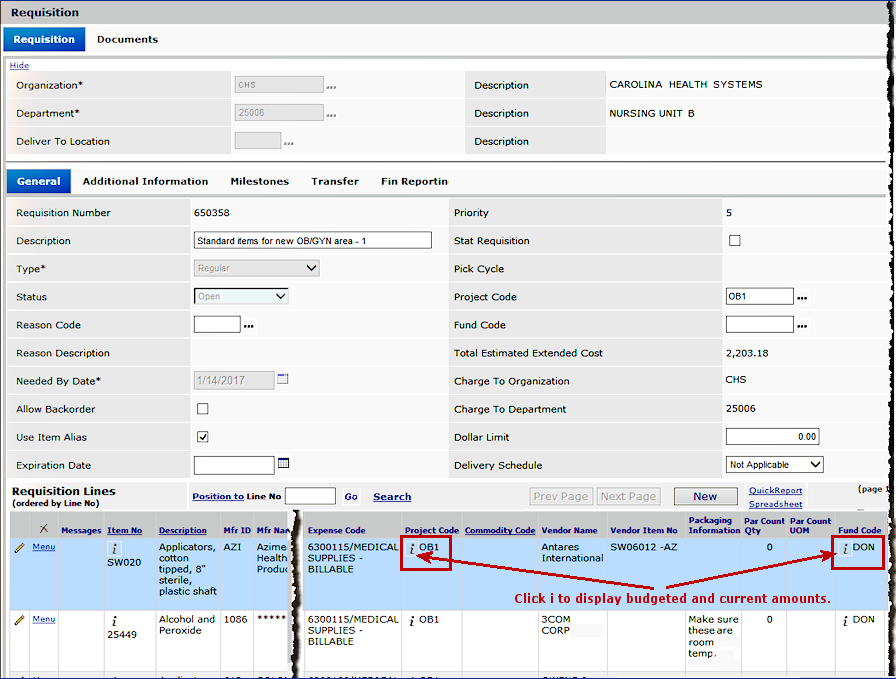Open the Documents tab
Screen dimensions: 896x679
tap(127, 40)
